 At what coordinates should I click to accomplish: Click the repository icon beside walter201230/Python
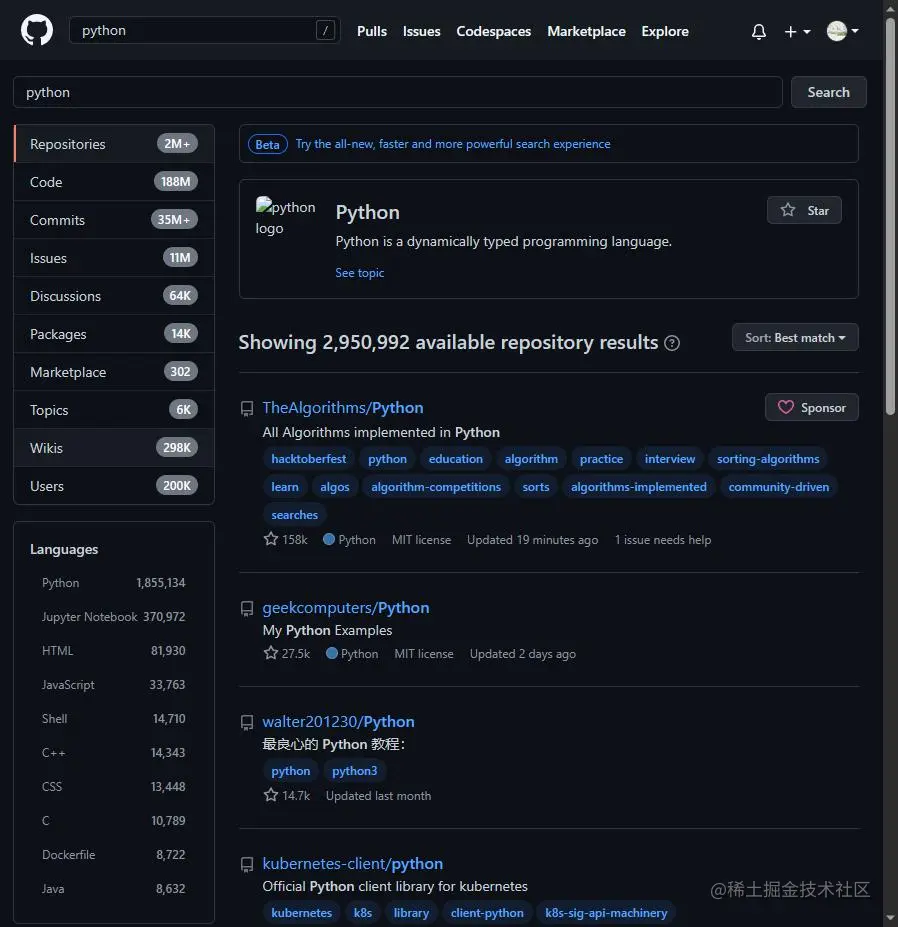pos(247,722)
